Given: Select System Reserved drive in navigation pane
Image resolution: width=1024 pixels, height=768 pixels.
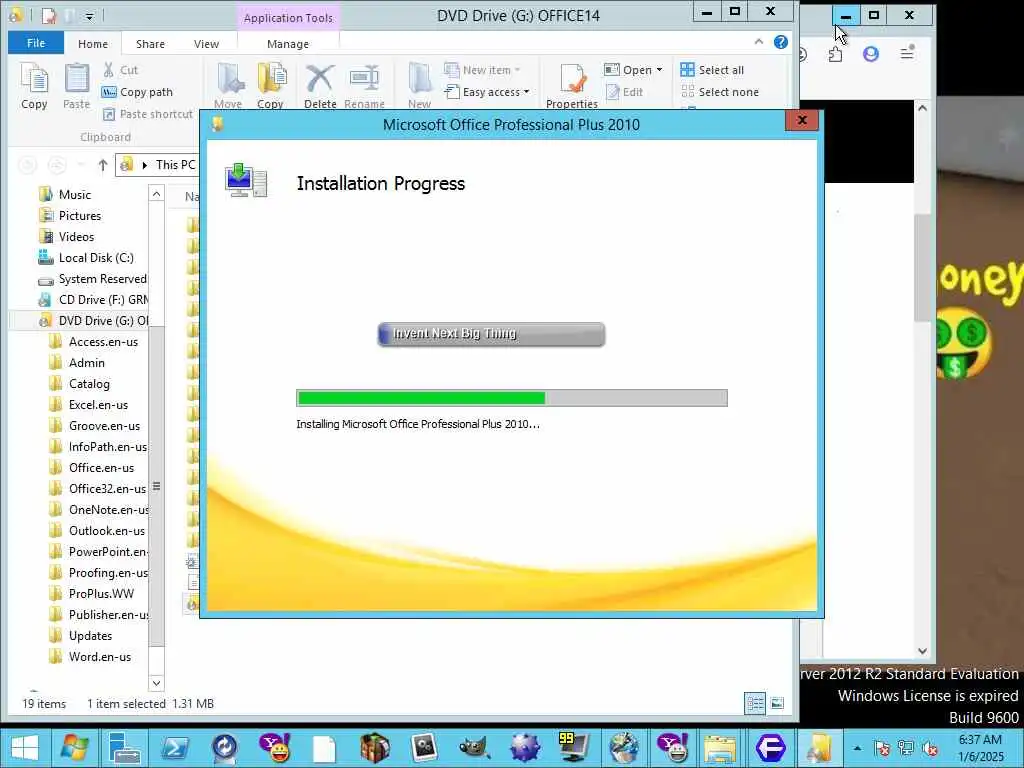Looking at the screenshot, I should pyautogui.click(x=103, y=279).
